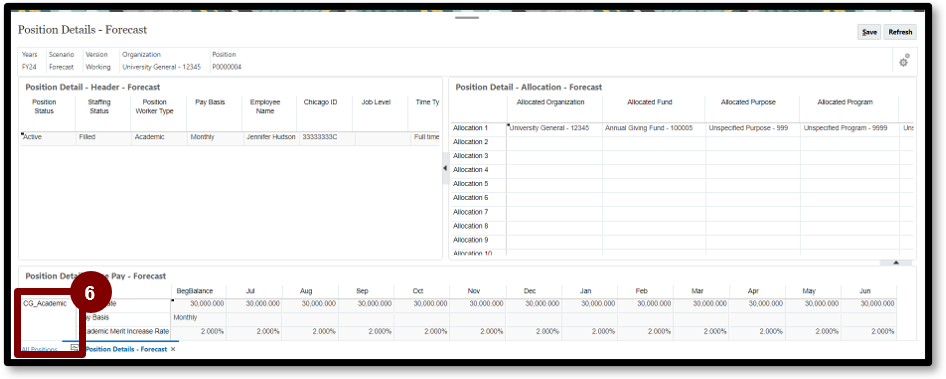Switch to the All Positions tab
Screen dimensions: 946x379
39,350
